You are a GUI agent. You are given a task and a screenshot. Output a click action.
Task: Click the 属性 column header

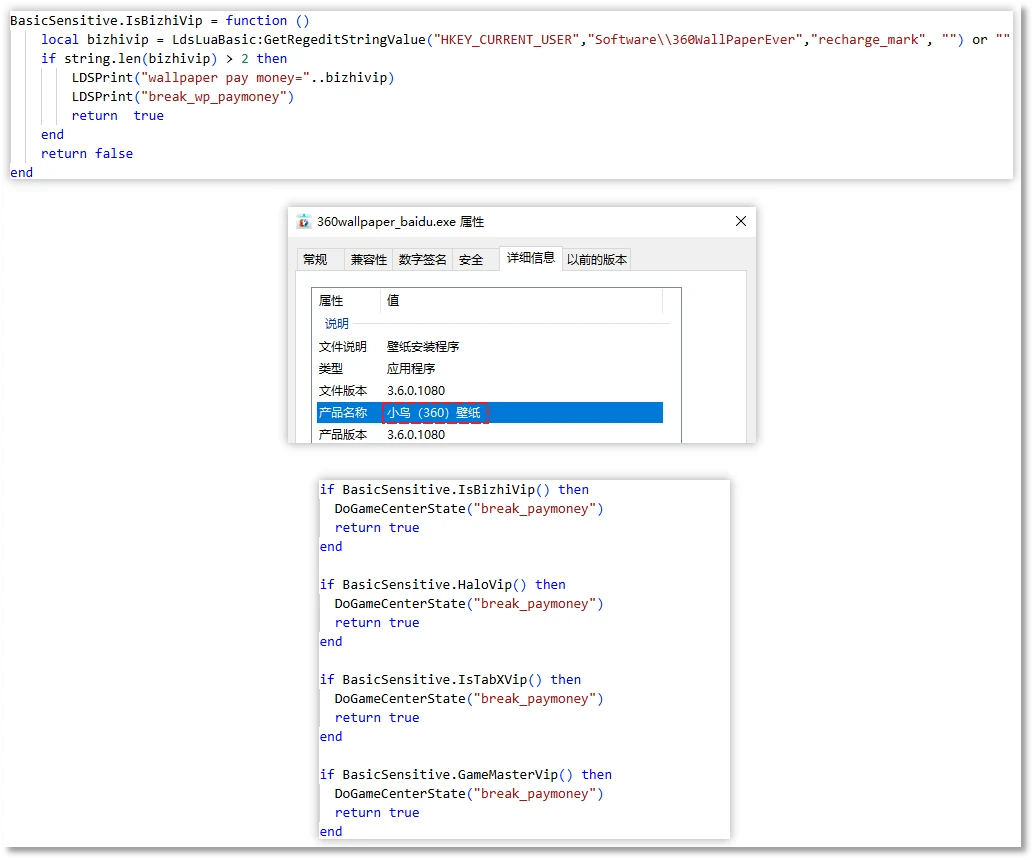tap(331, 301)
